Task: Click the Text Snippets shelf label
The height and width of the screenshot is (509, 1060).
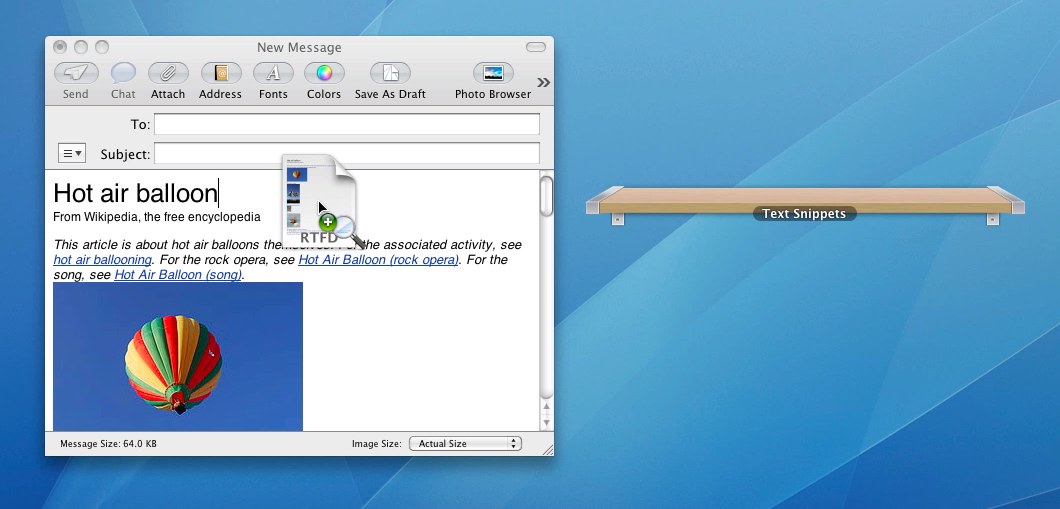Action: pos(804,214)
